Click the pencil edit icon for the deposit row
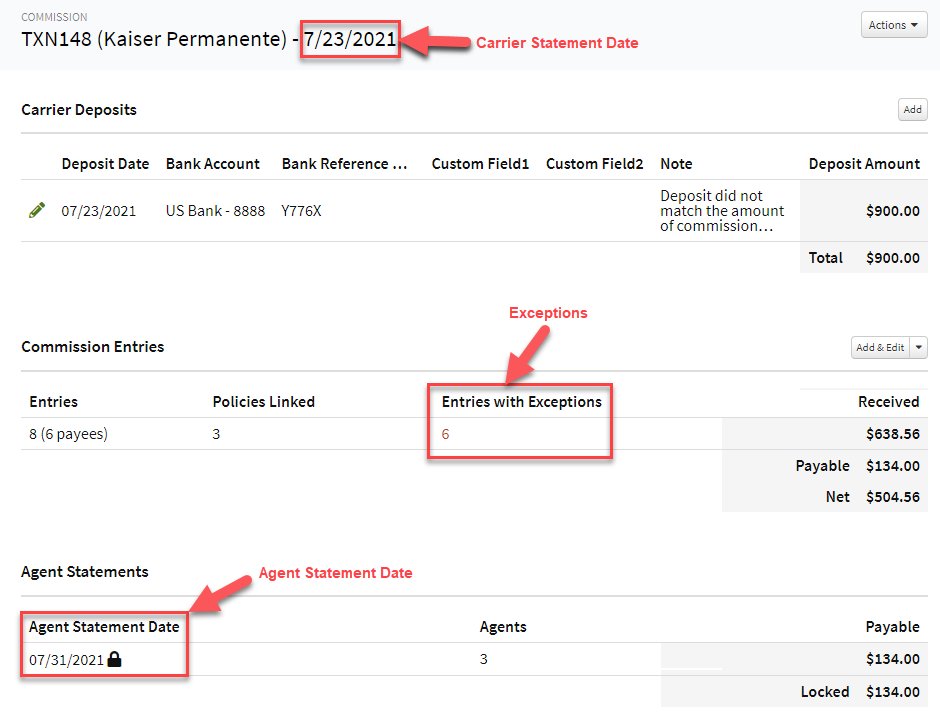The width and height of the screenshot is (940, 715). pos(37,210)
